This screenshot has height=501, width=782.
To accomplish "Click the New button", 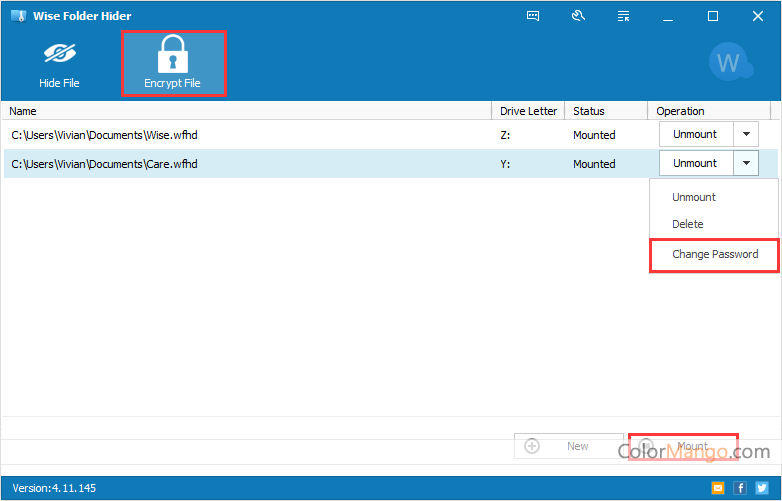I will (567, 446).
